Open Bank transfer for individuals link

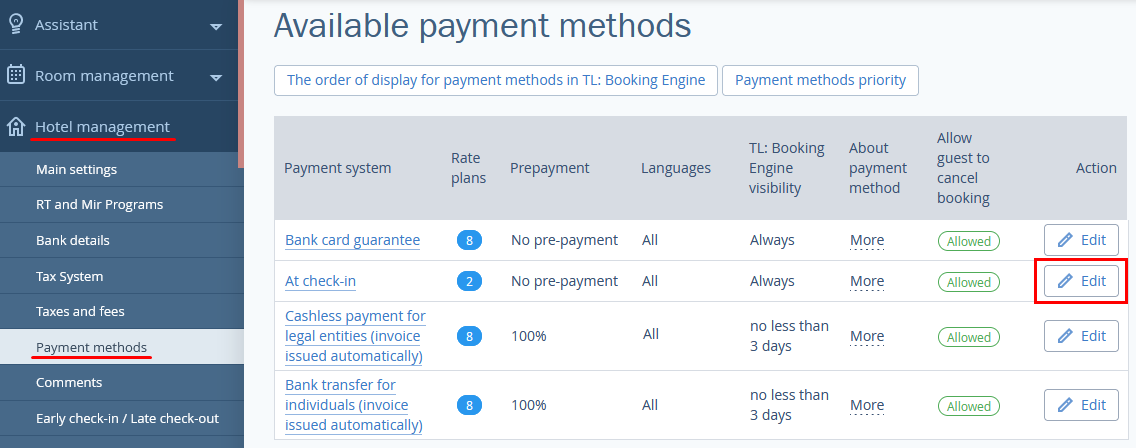[354, 405]
